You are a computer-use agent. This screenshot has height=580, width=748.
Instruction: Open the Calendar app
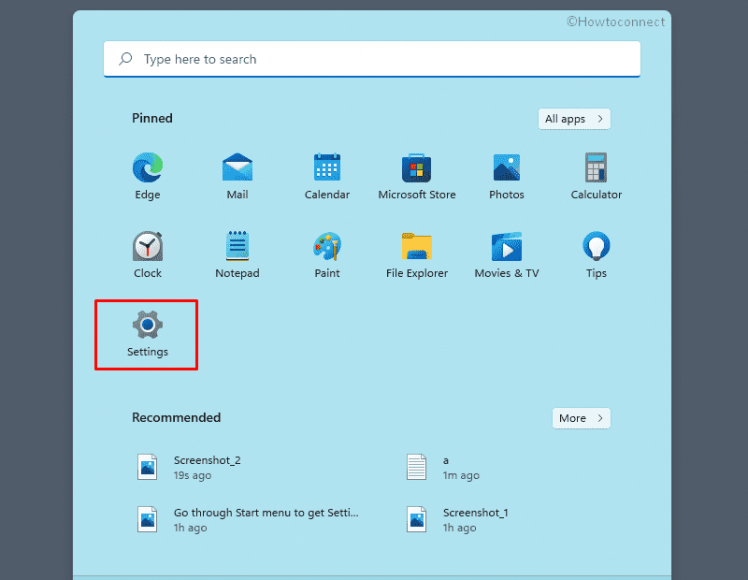[x=327, y=176]
